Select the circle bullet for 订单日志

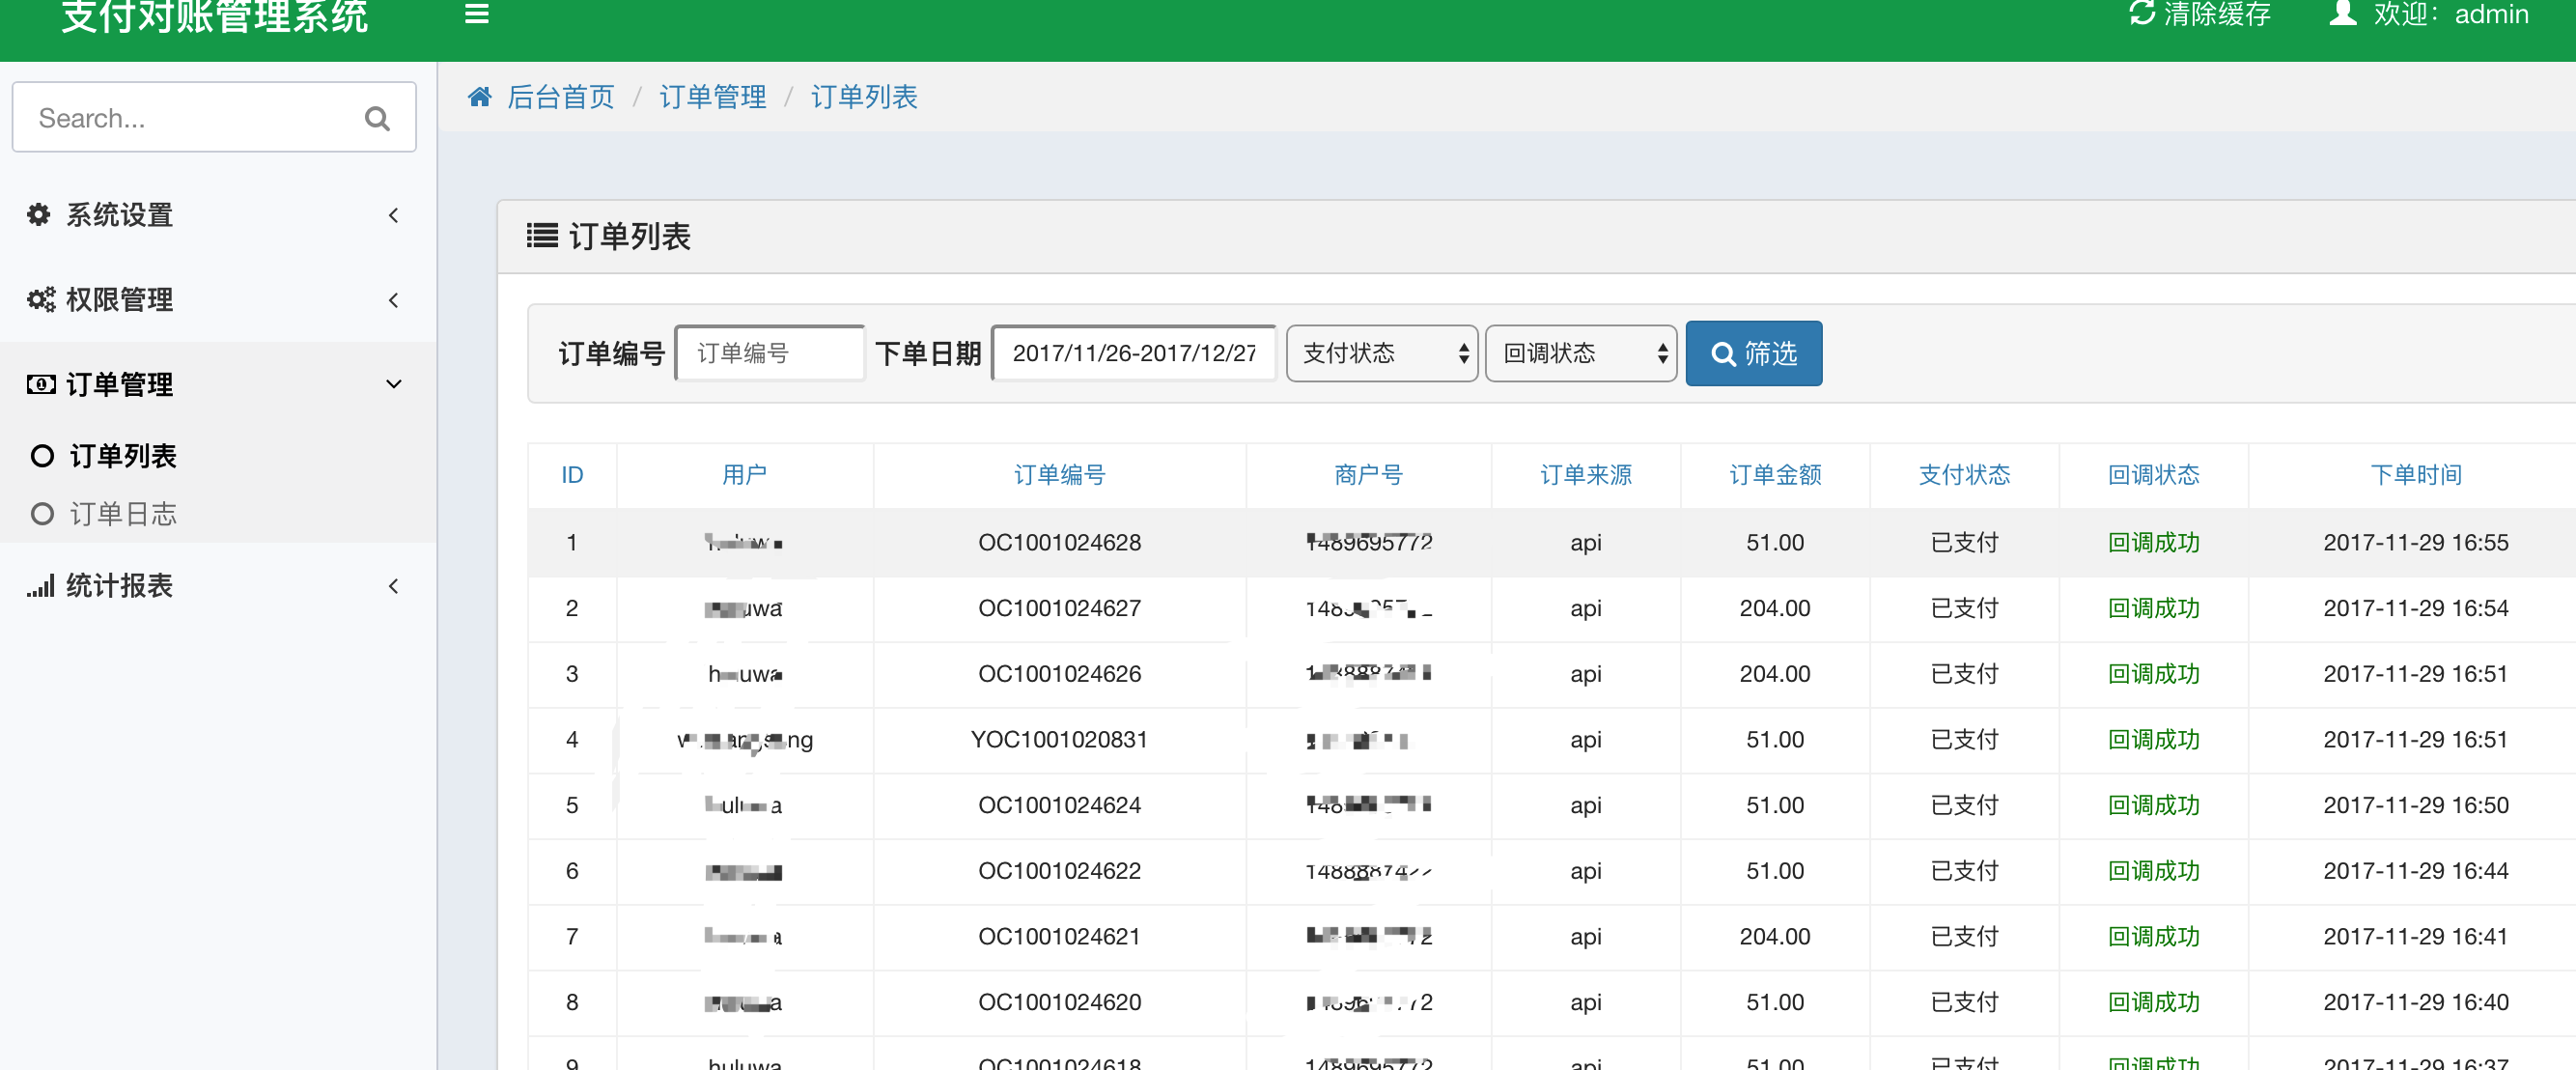point(42,514)
